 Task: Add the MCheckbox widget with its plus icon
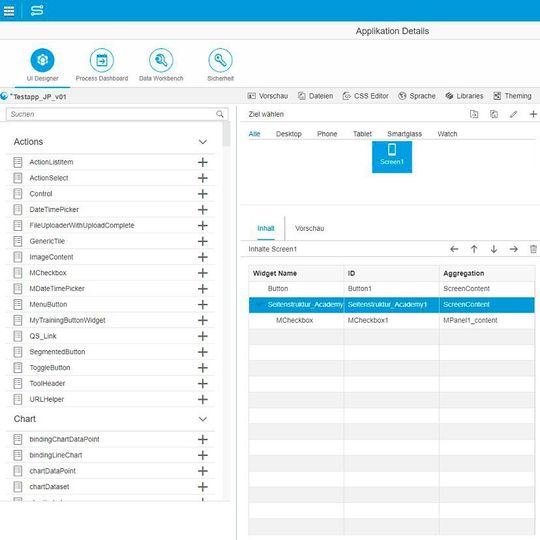[202, 273]
